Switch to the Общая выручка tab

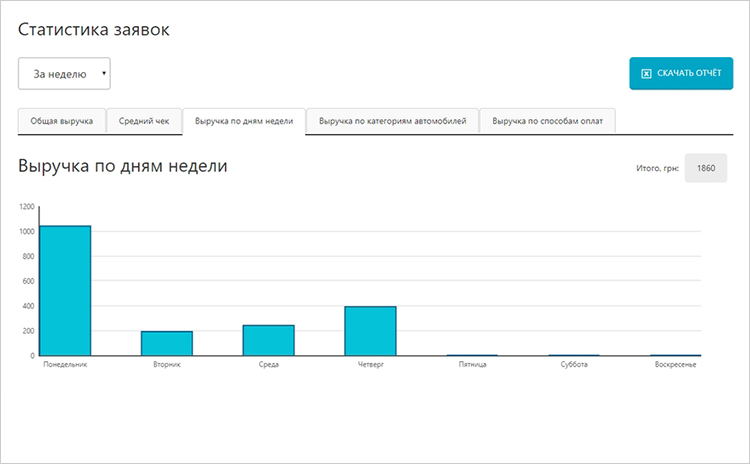point(62,121)
